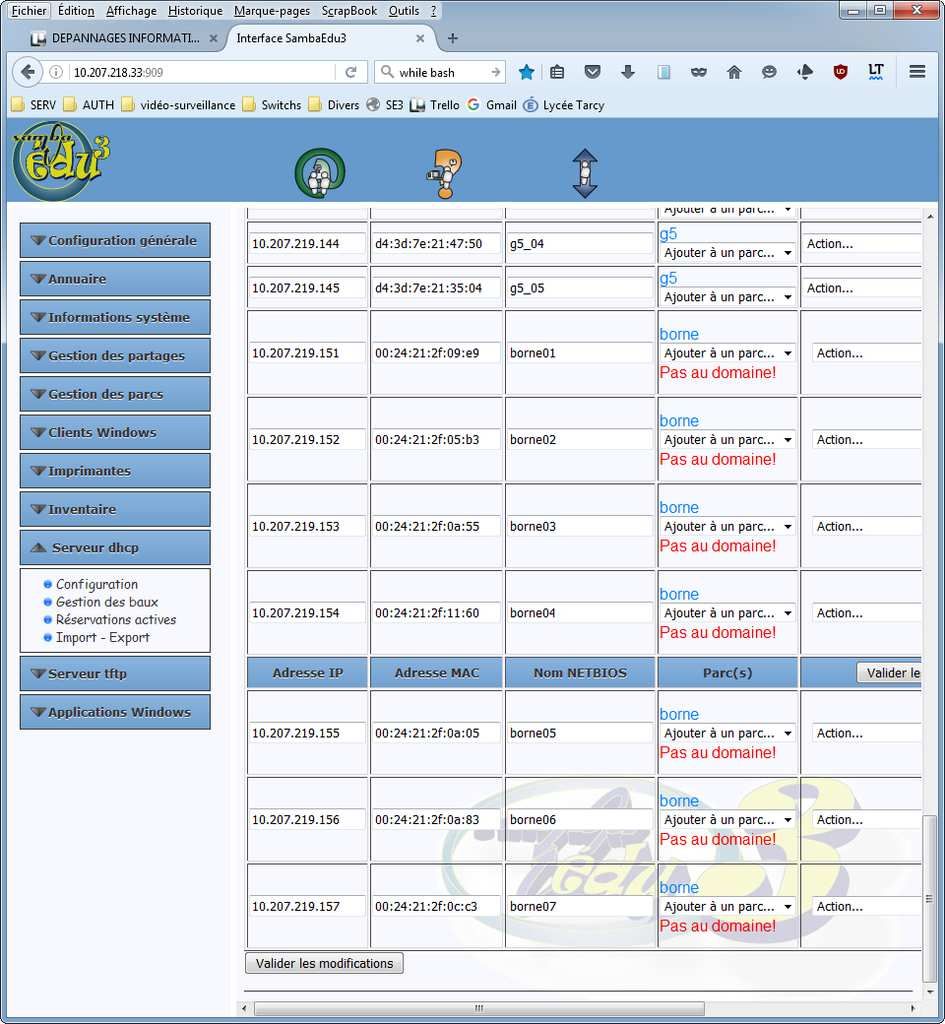Open the Réservations actives link
The width and height of the screenshot is (945, 1024).
(116, 619)
